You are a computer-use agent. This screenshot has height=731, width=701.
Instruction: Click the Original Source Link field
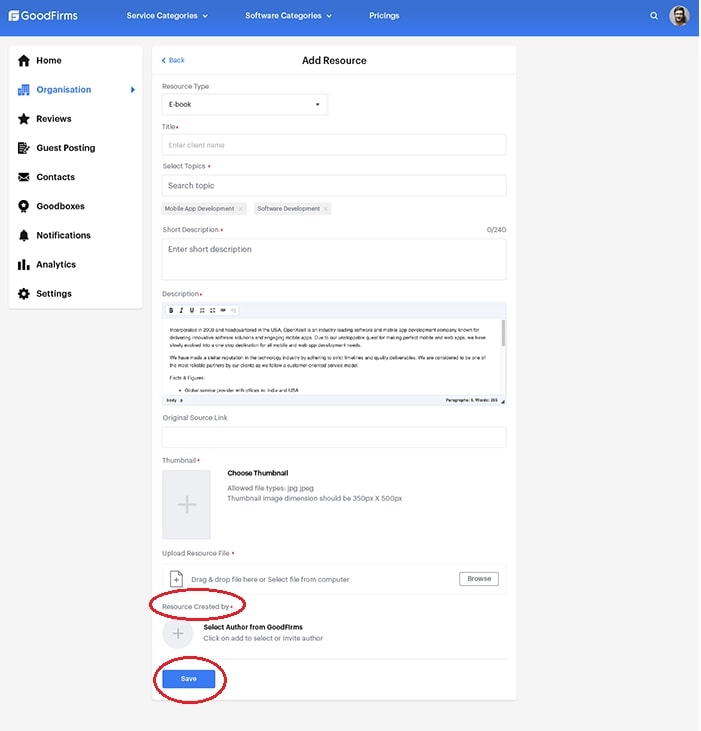pos(334,437)
